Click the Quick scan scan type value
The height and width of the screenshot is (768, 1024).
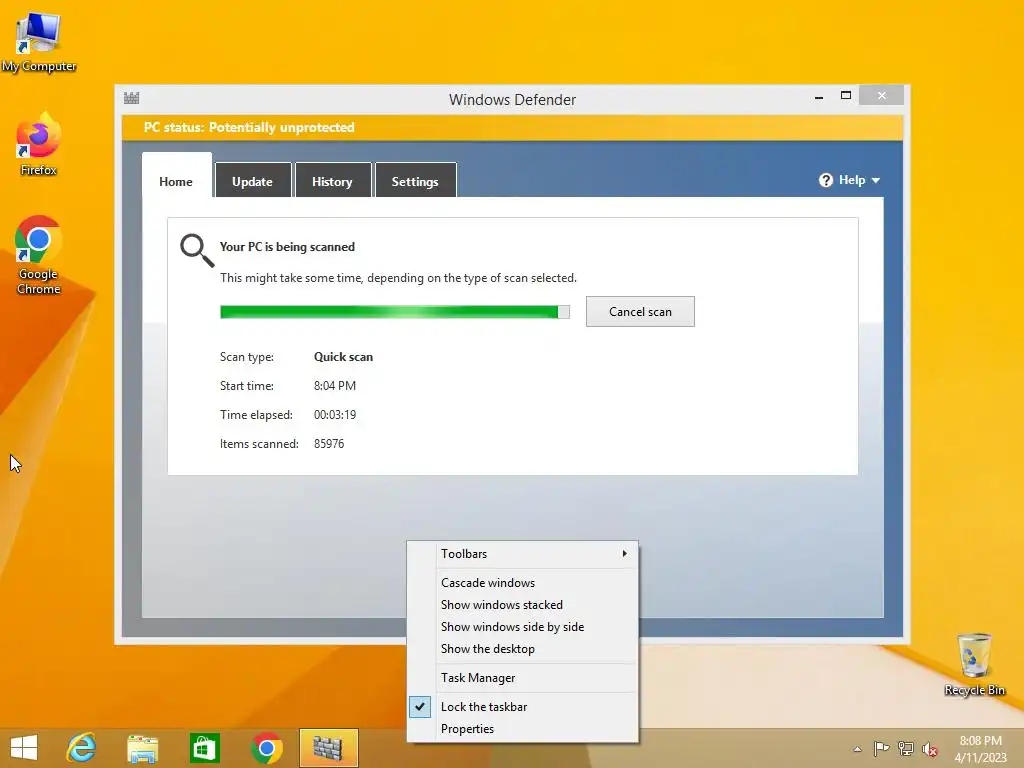(344, 357)
